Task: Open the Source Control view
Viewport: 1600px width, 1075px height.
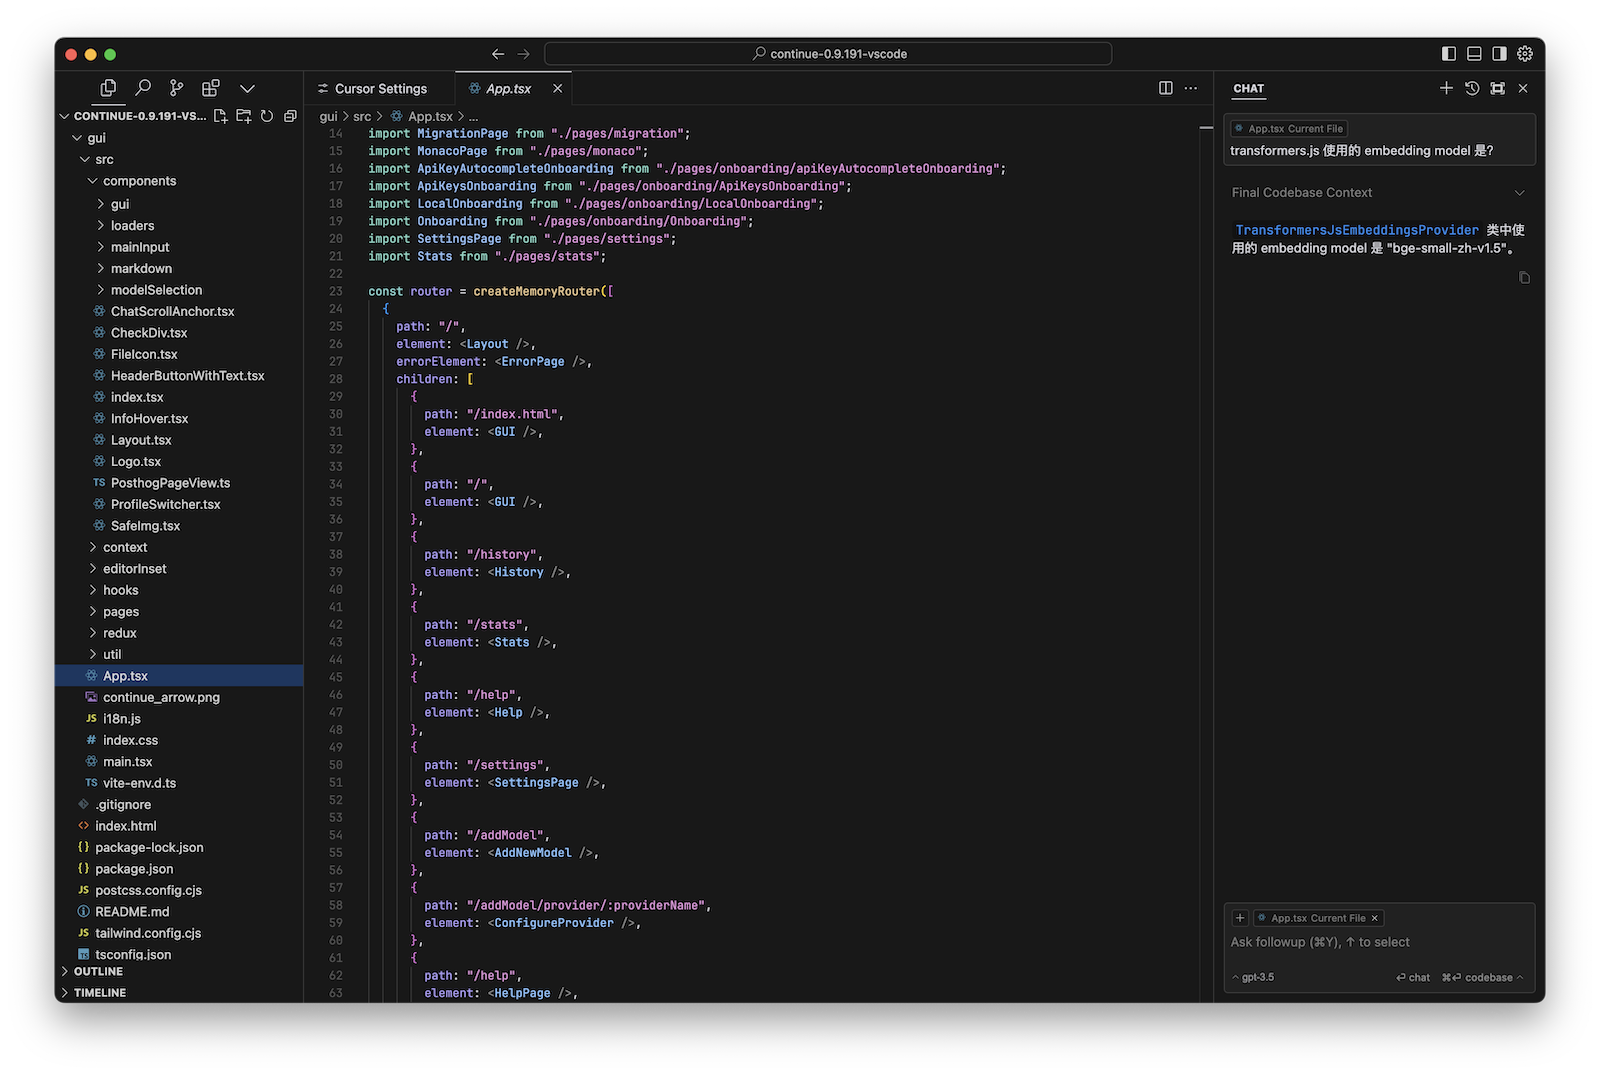Action: point(177,88)
